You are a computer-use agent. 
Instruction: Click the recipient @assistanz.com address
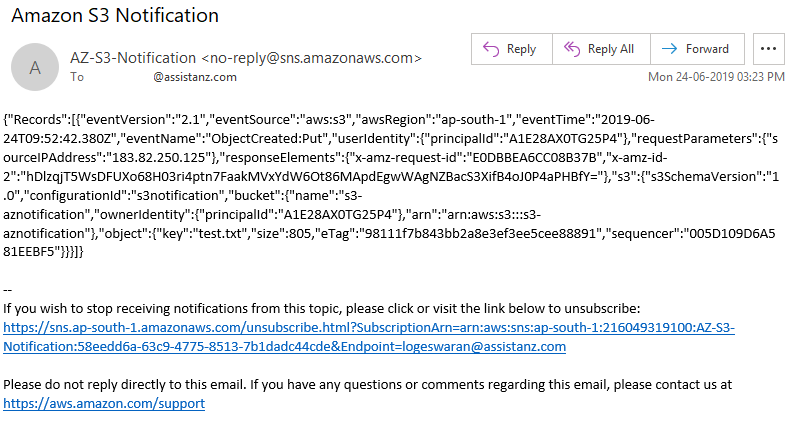(194, 77)
